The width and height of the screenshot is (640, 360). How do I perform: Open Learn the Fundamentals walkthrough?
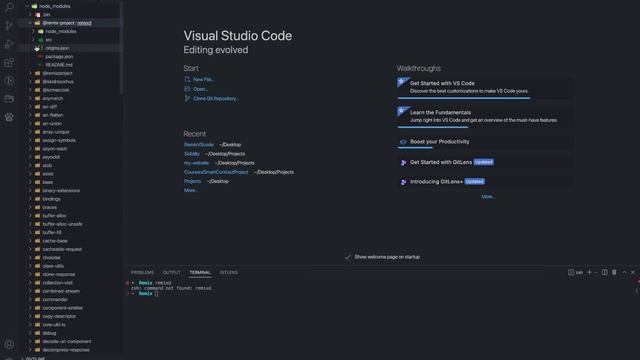click(484, 116)
